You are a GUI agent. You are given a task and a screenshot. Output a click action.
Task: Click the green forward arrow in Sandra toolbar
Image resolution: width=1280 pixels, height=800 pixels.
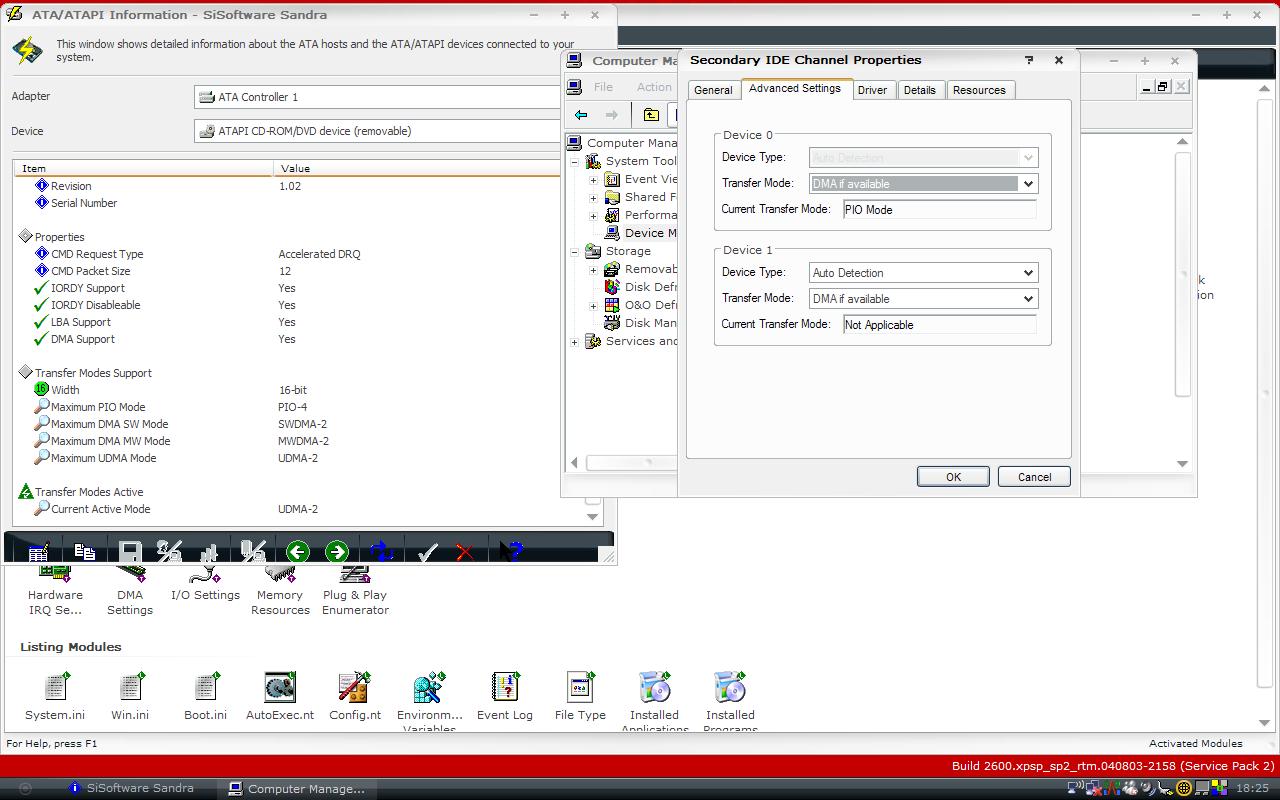pos(337,552)
